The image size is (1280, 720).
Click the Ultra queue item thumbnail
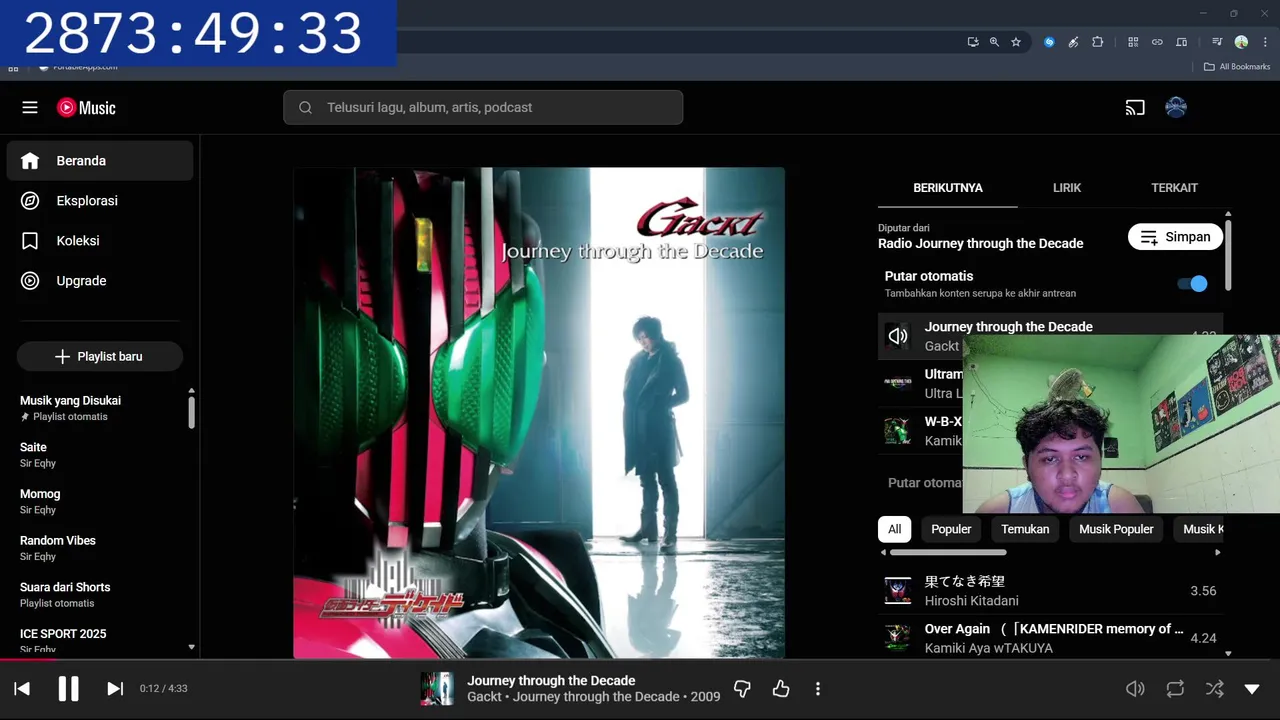coord(898,383)
